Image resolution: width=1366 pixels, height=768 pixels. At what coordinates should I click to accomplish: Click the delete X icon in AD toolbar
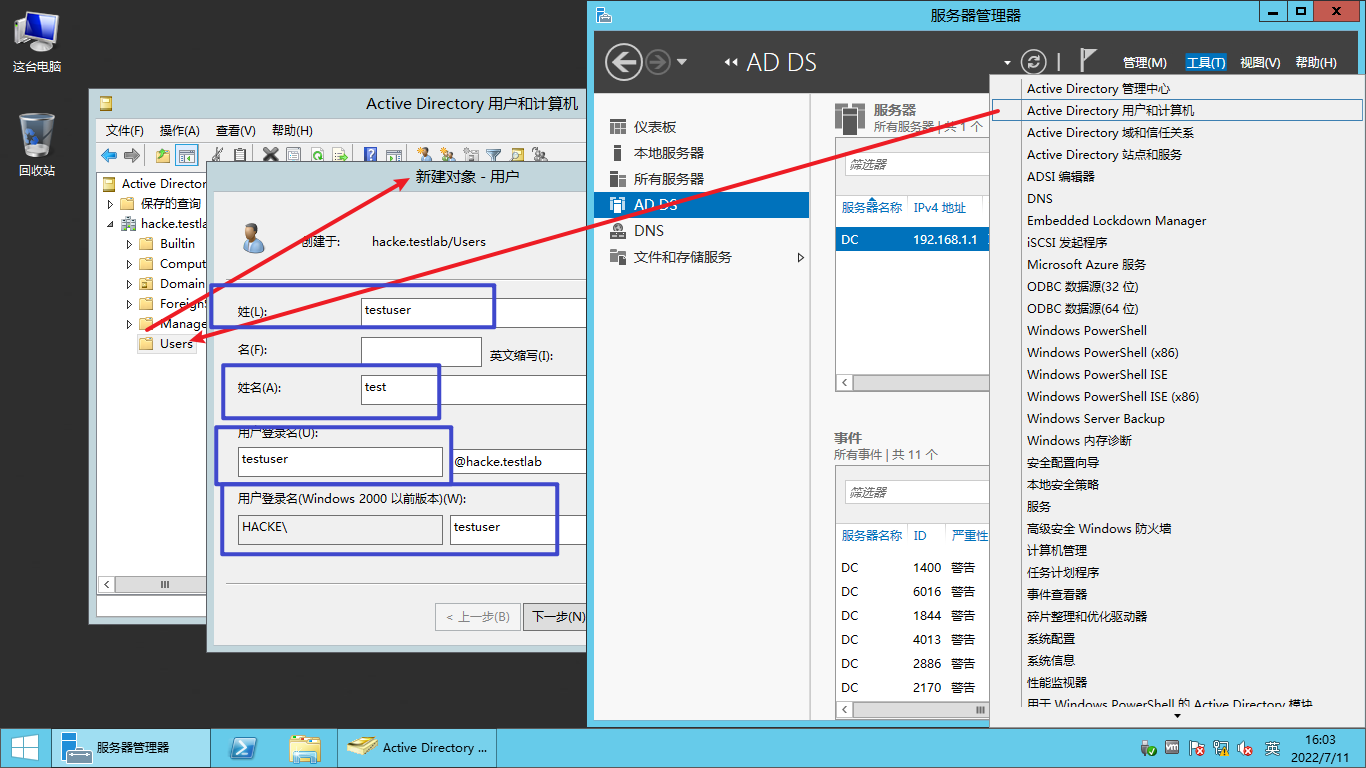[270, 155]
